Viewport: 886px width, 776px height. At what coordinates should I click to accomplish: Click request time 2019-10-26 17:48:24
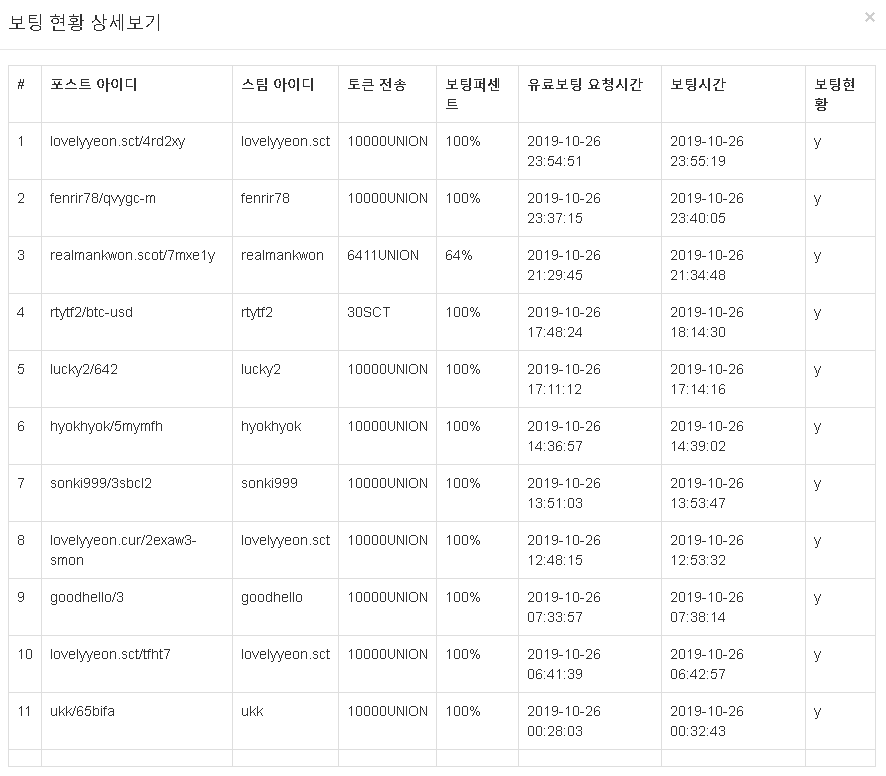(564, 323)
